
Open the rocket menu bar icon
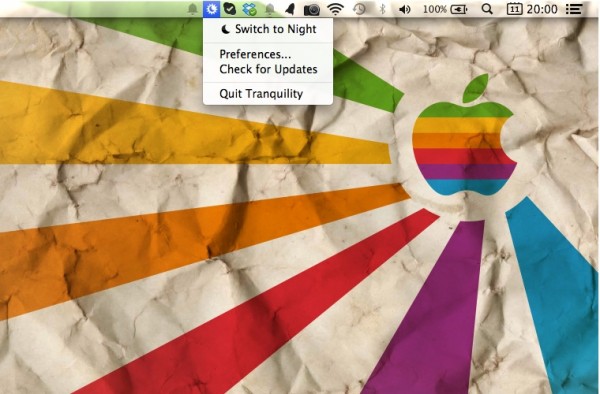pyautogui.click(x=290, y=9)
